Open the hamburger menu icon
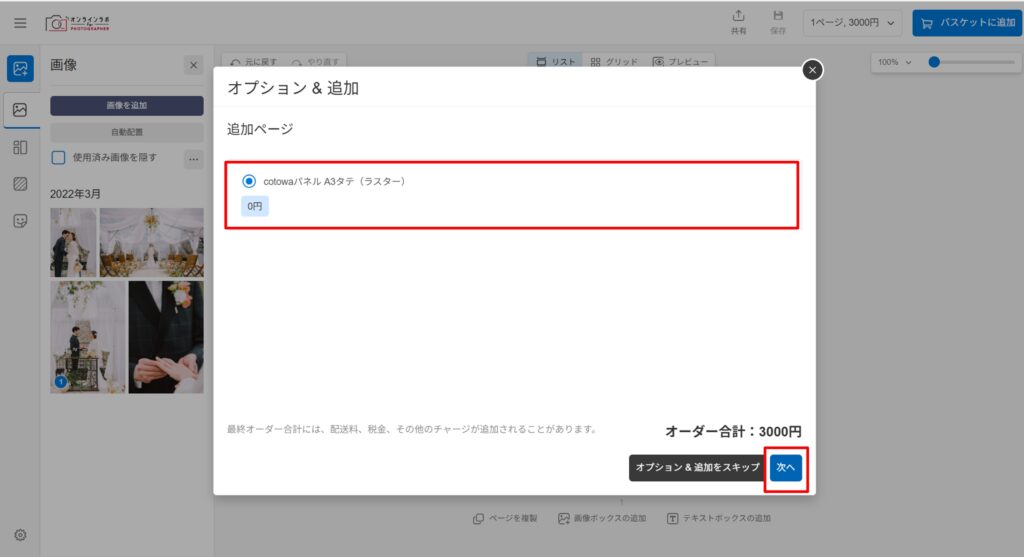This screenshot has height=557, width=1024. pyautogui.click(x=20, y=23)
